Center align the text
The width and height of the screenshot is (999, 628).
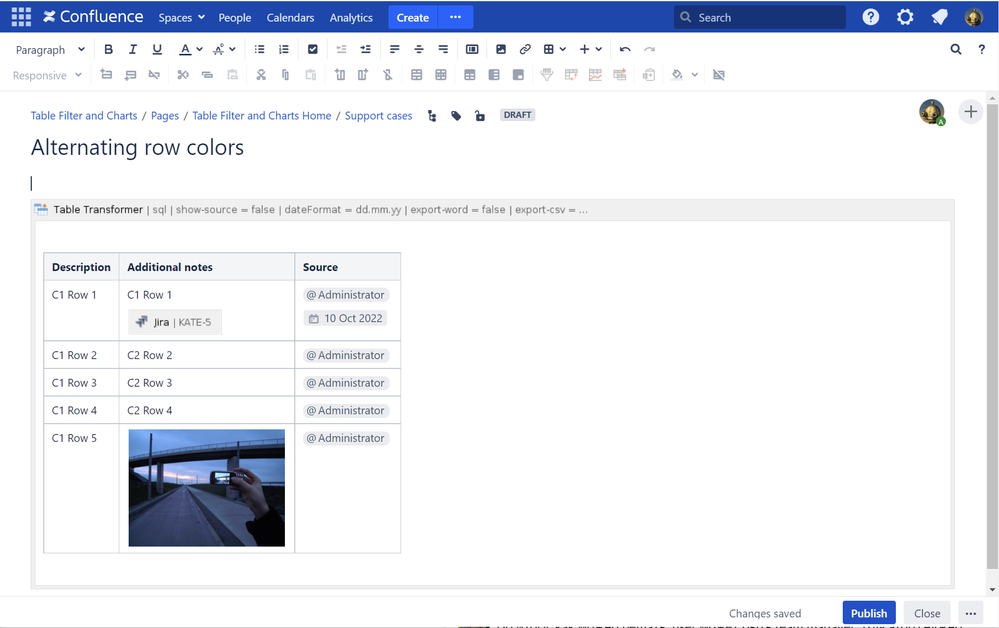coord(419,49)
